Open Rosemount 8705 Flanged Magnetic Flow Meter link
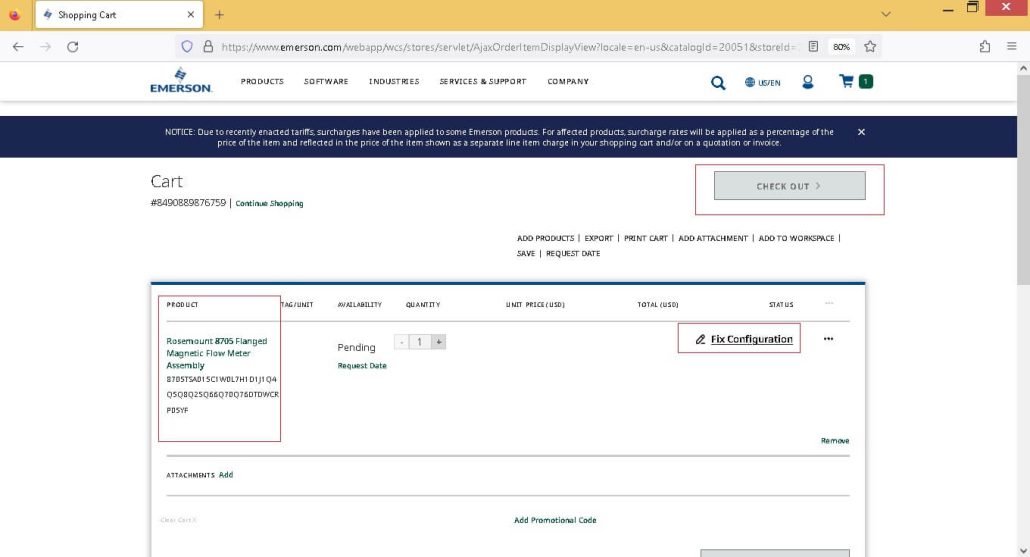This screenshot has width=1030, height=557. (x=217, y=353)
